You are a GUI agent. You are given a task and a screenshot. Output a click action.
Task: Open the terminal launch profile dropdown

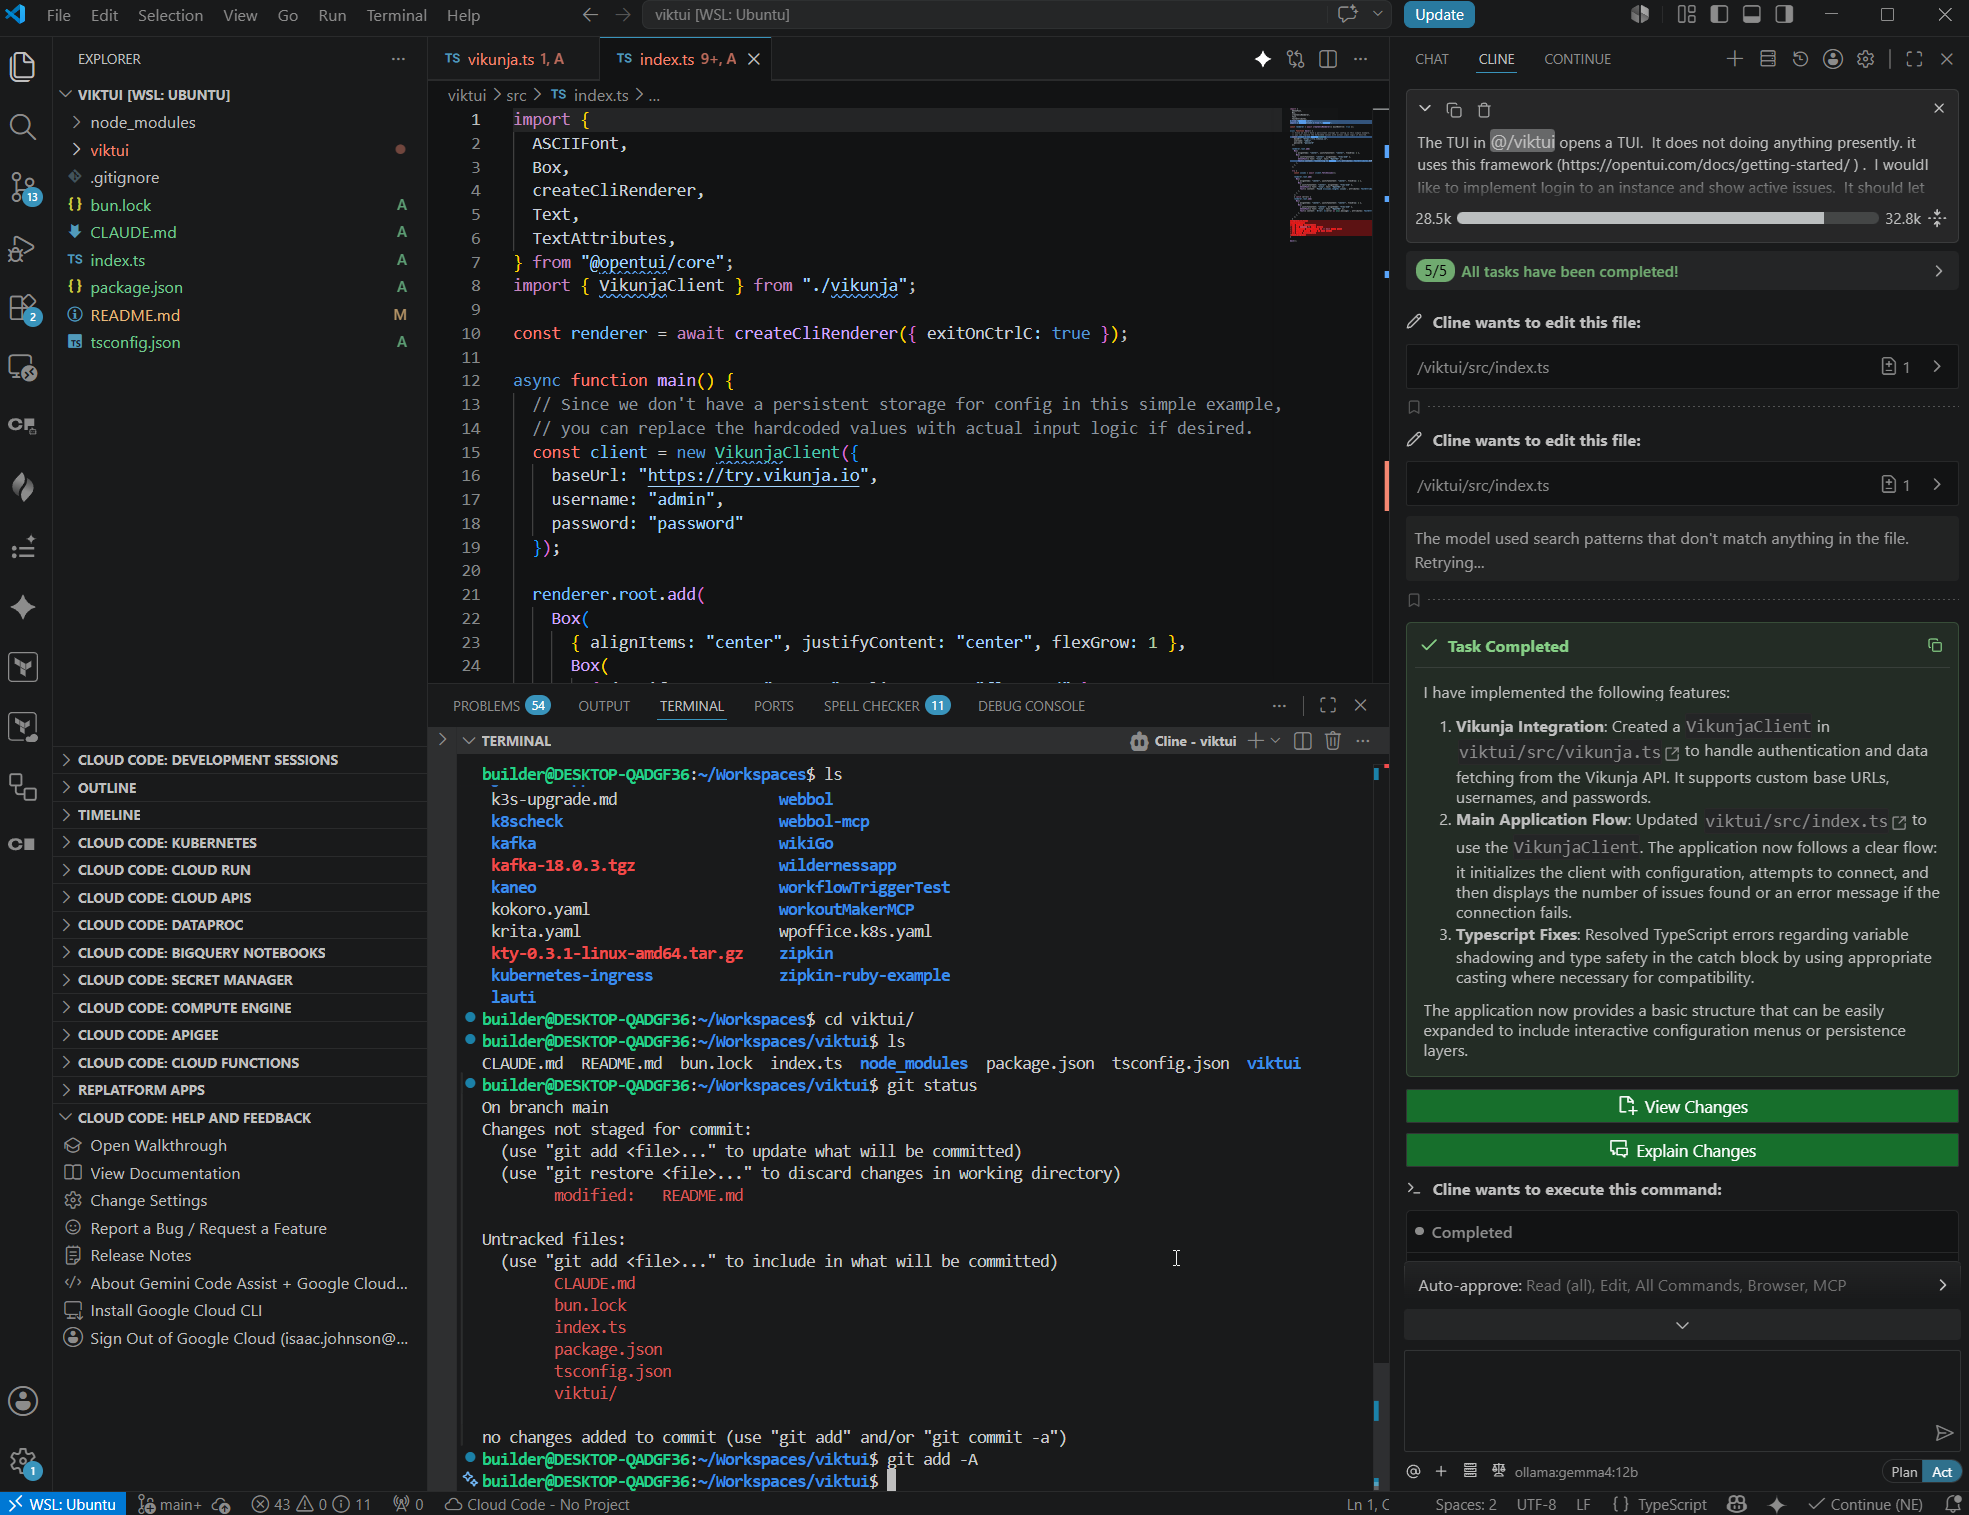[1275, 741]
